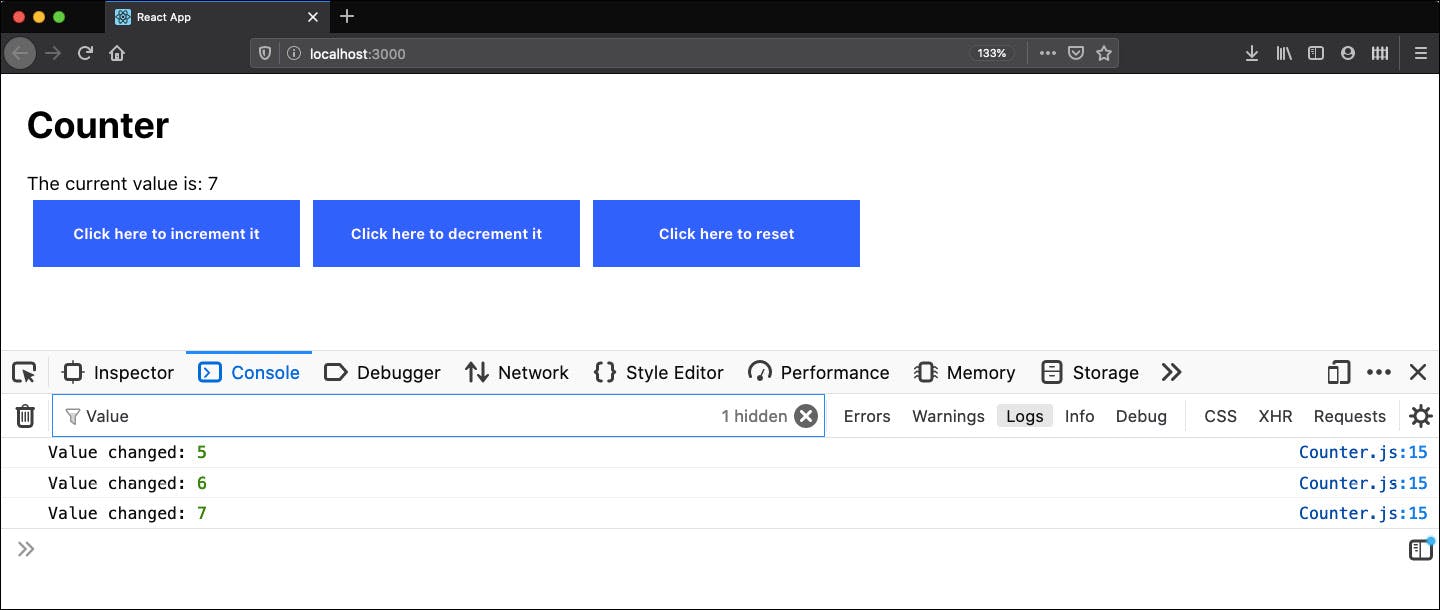This screenshot has height=610, width=1440.
Task: Open the DevTools settings gear
Action: (1421, 416)
